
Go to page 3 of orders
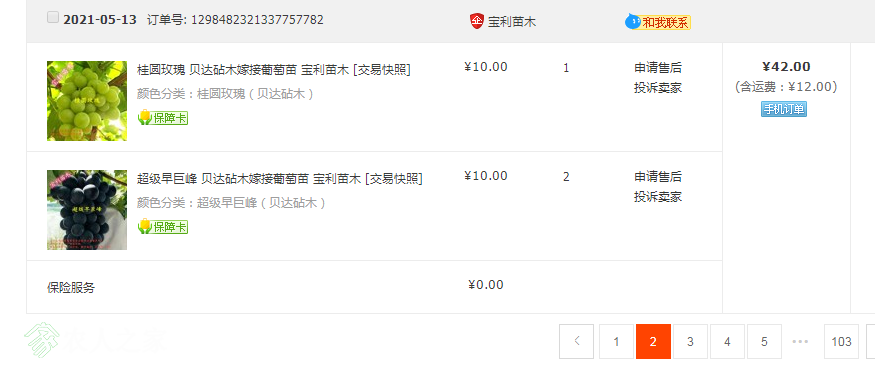point(690,341)
